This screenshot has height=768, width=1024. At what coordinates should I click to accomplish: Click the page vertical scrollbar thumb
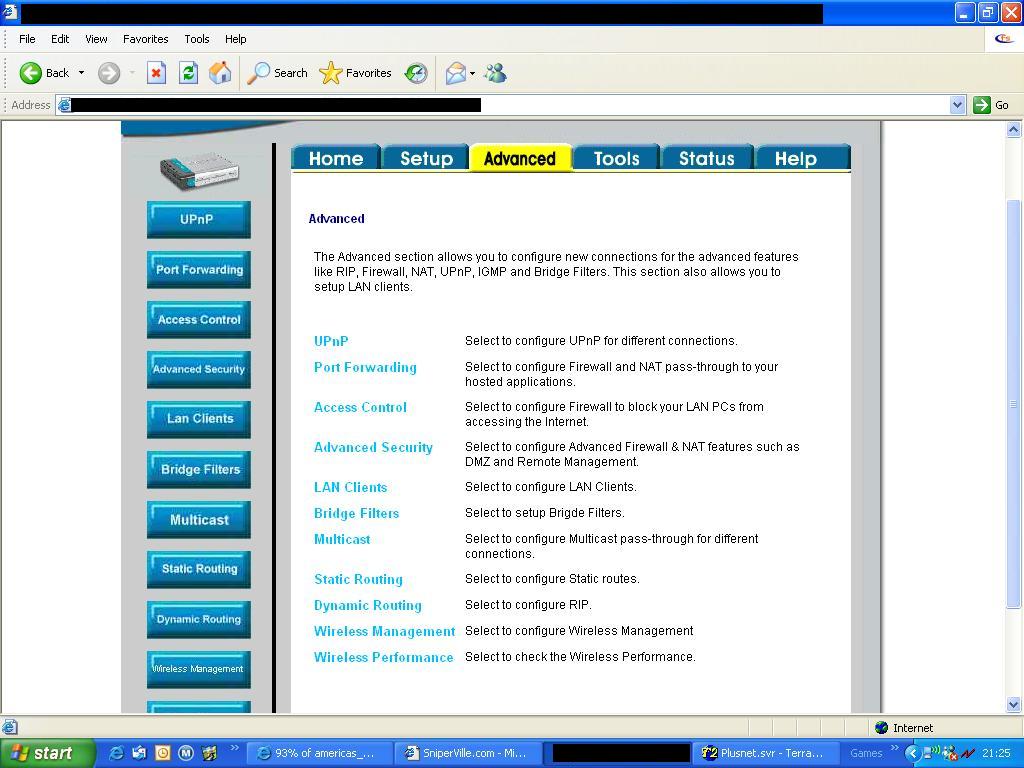coord(1014,405)
